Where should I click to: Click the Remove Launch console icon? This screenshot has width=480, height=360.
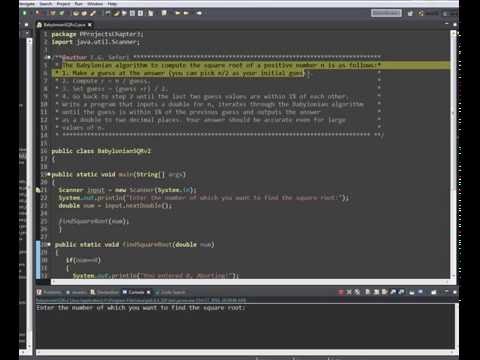(x=349, y=292)
